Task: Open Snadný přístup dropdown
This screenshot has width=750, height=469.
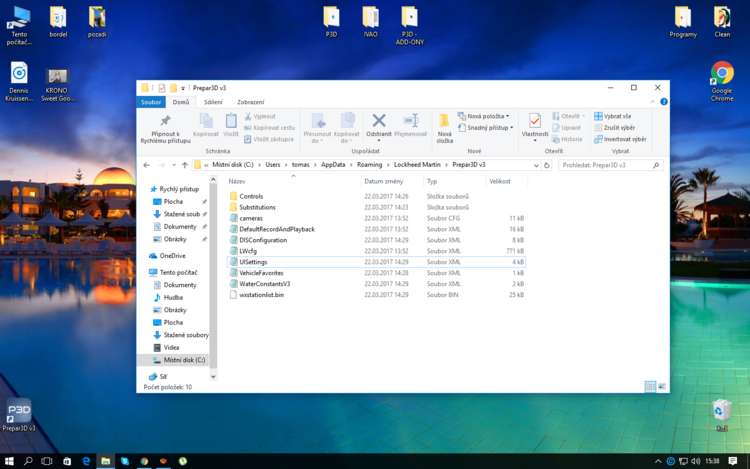Action: tap(485, 128)
